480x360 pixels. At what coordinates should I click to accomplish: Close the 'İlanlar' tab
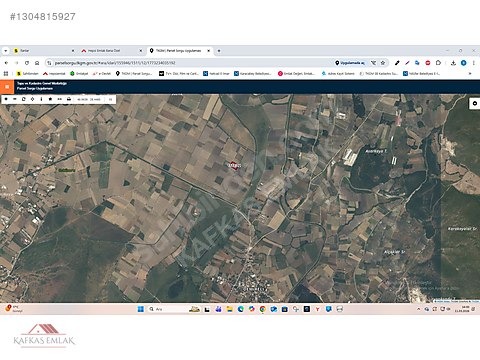[x=73, y=51]
